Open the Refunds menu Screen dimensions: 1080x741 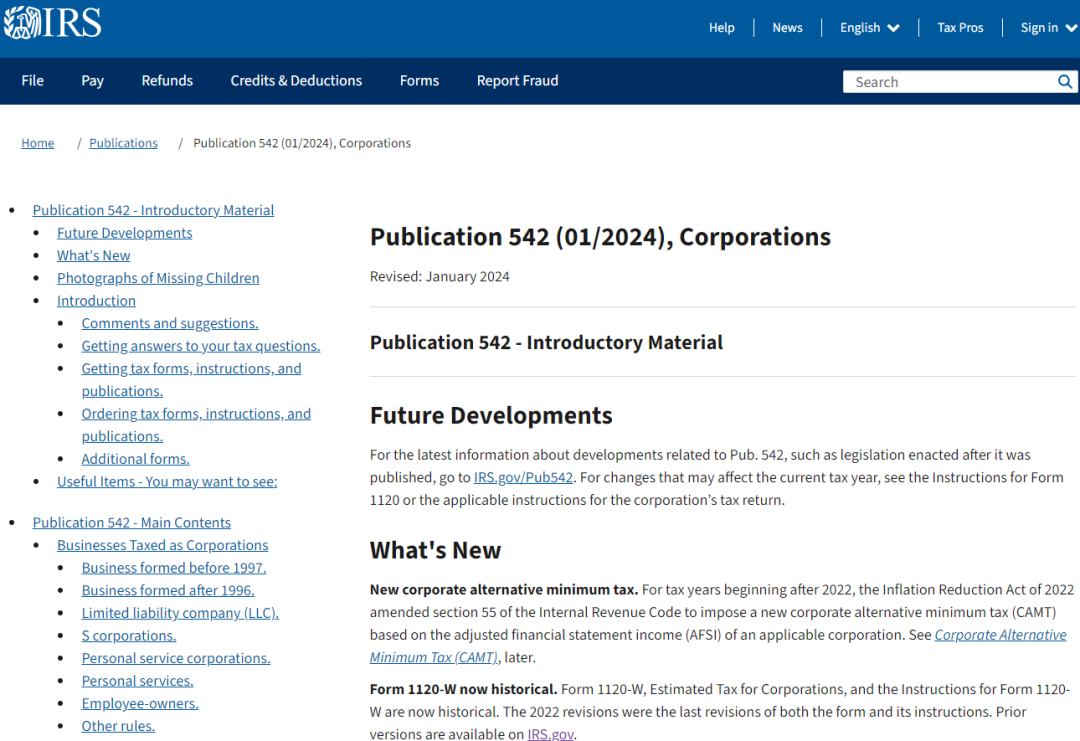167,81
